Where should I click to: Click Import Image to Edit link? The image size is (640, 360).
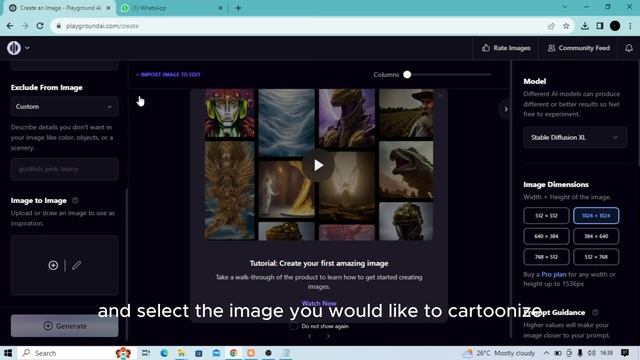pos(168,75)
